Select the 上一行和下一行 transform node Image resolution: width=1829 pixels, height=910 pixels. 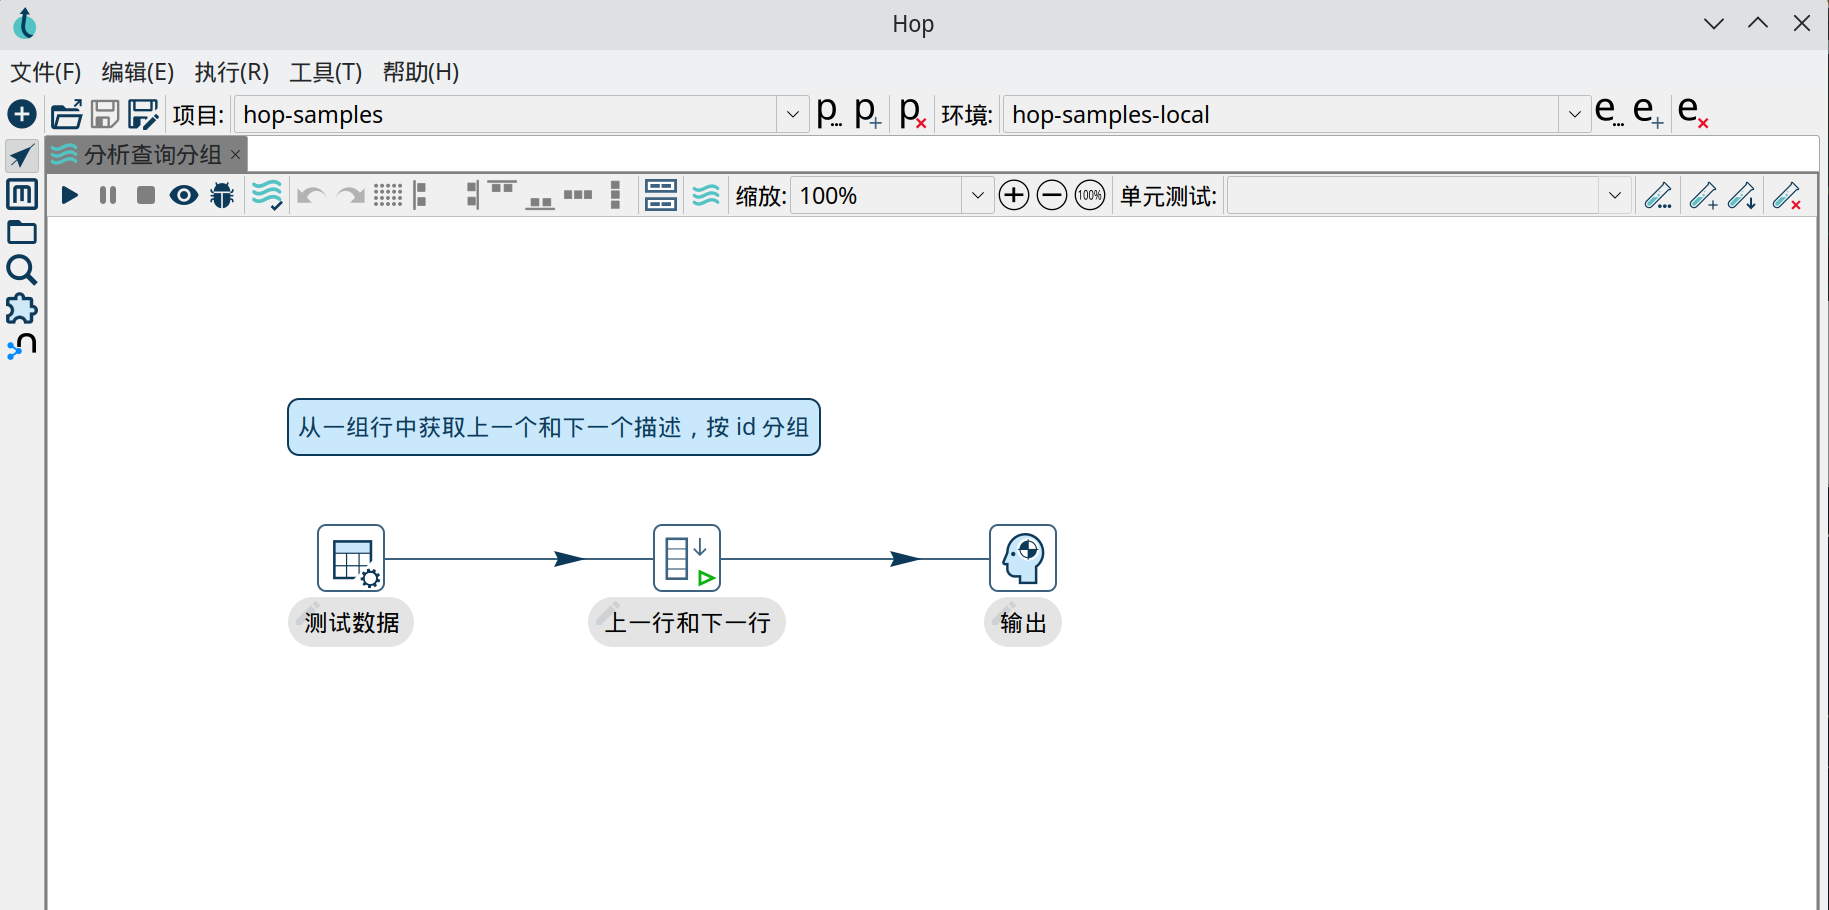click(687, 558)
